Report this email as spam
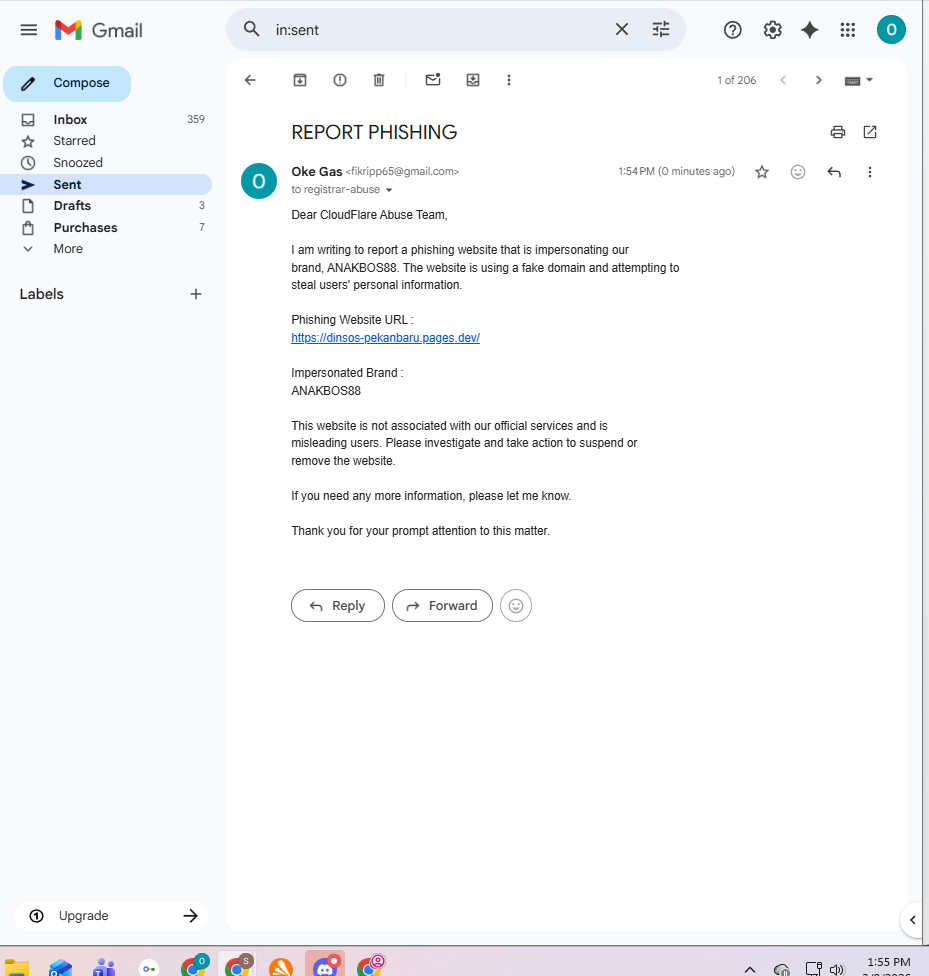Viewport: 929px width, 976px height. (x=339, y=80)
